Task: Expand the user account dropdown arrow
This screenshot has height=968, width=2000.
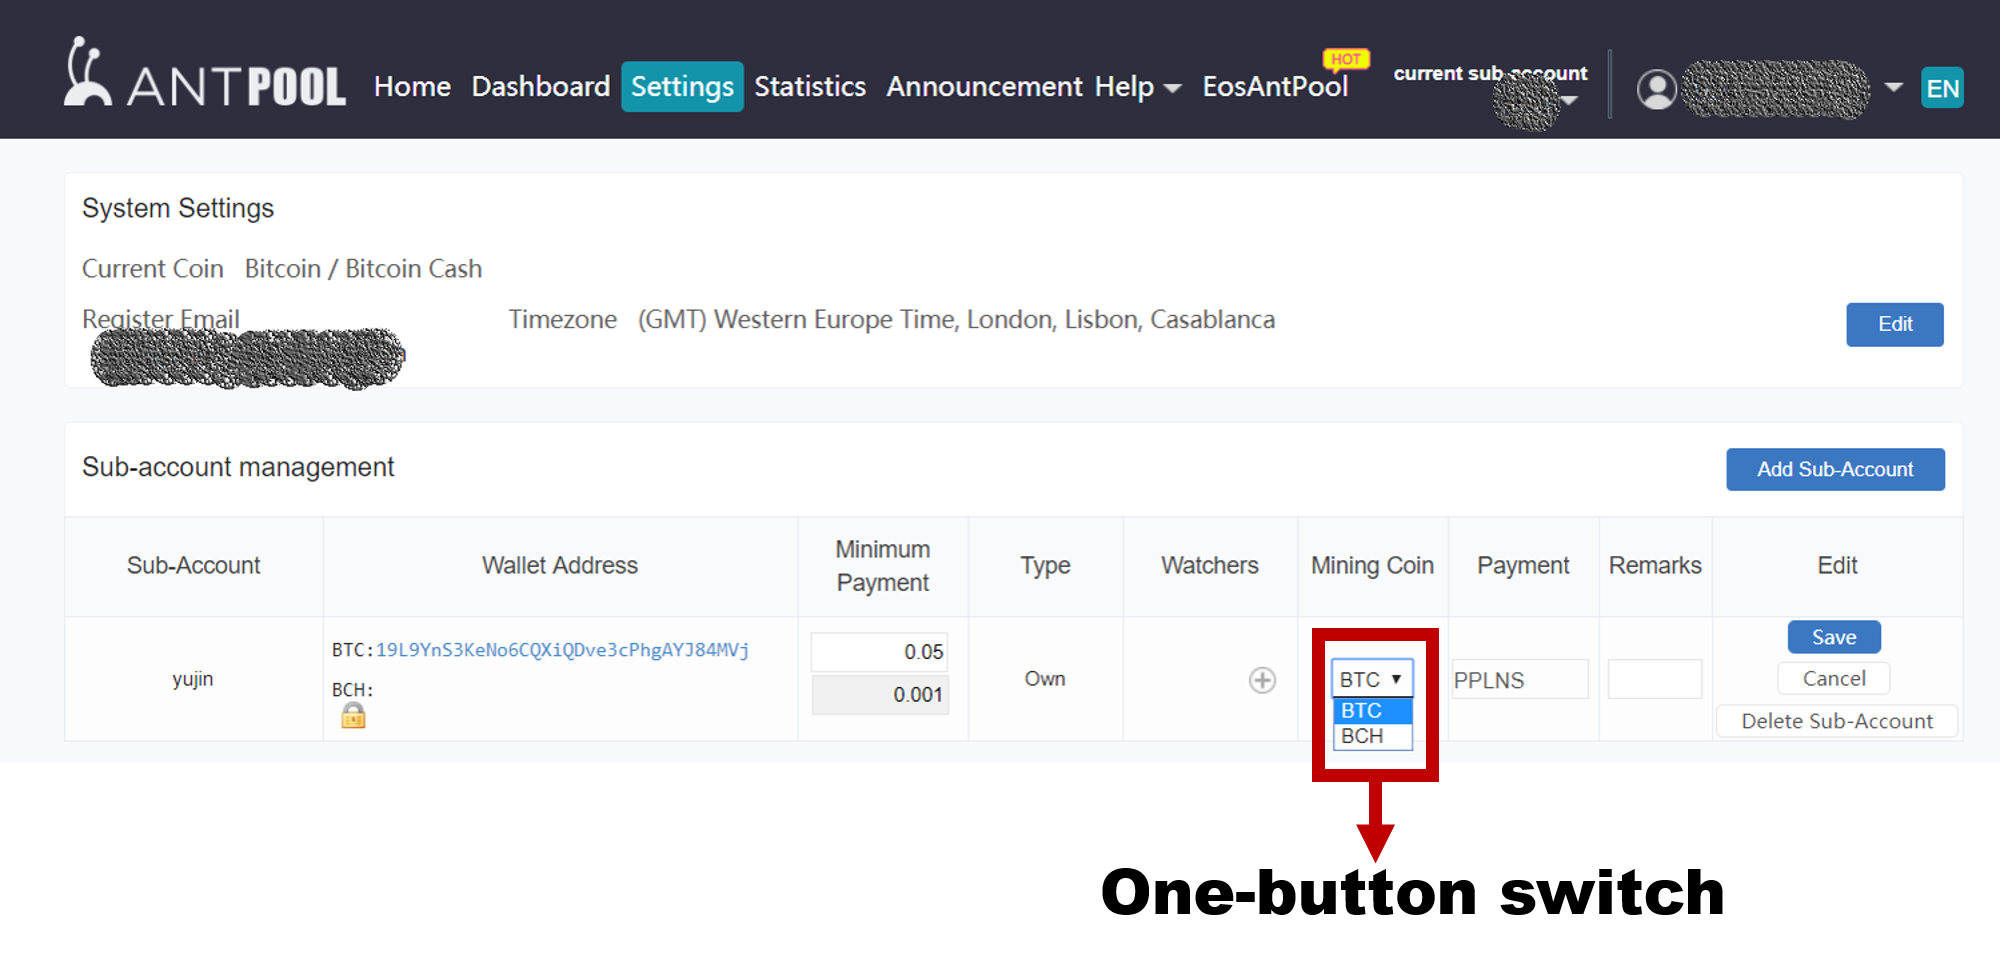Action: coord(1893,87)
